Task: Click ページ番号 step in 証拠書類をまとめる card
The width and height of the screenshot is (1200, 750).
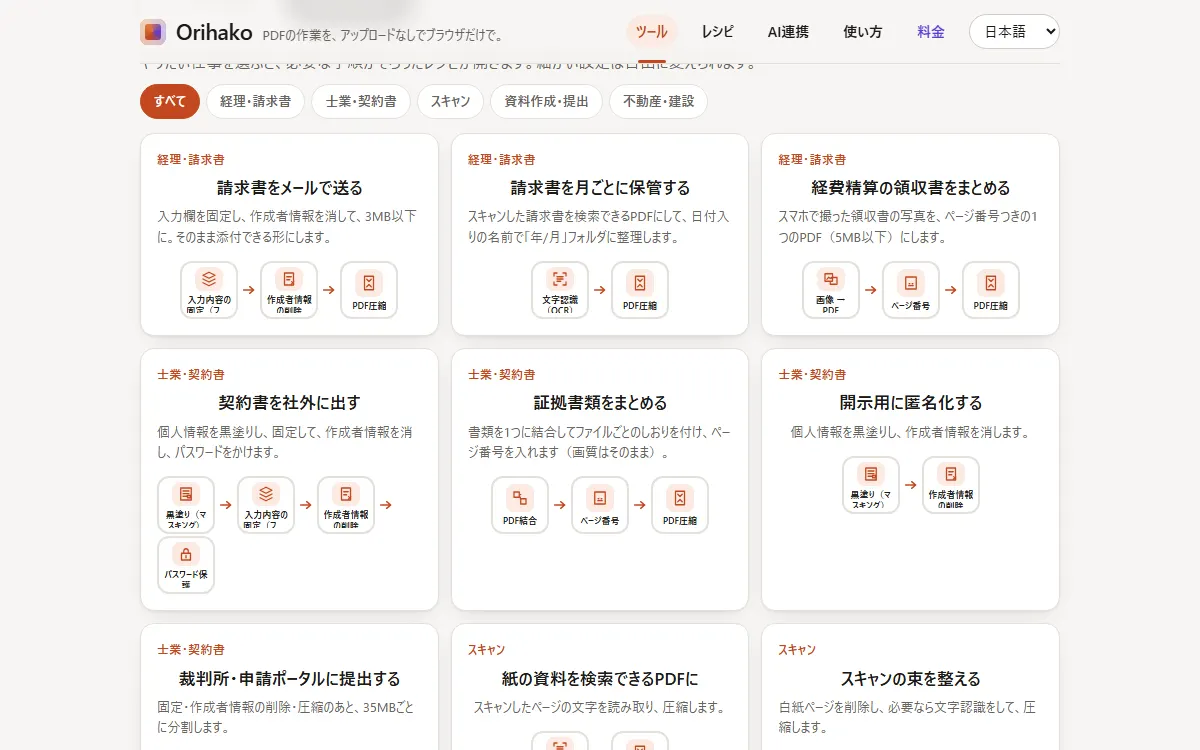Action: pyautogui.click(x=600, y=505)
